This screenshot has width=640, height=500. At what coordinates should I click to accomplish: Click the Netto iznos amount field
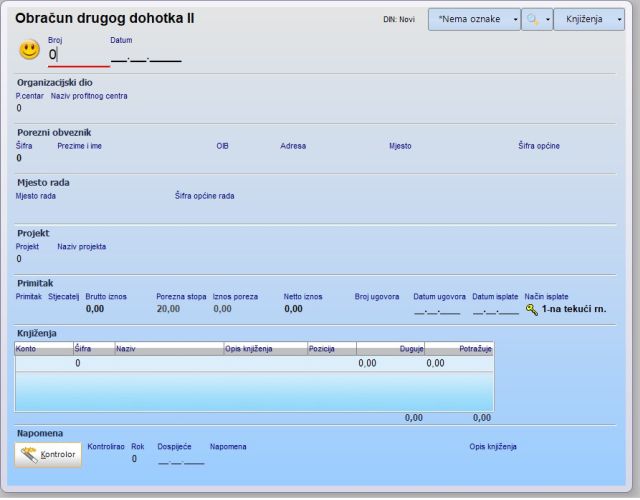click(x=293, y=310)
